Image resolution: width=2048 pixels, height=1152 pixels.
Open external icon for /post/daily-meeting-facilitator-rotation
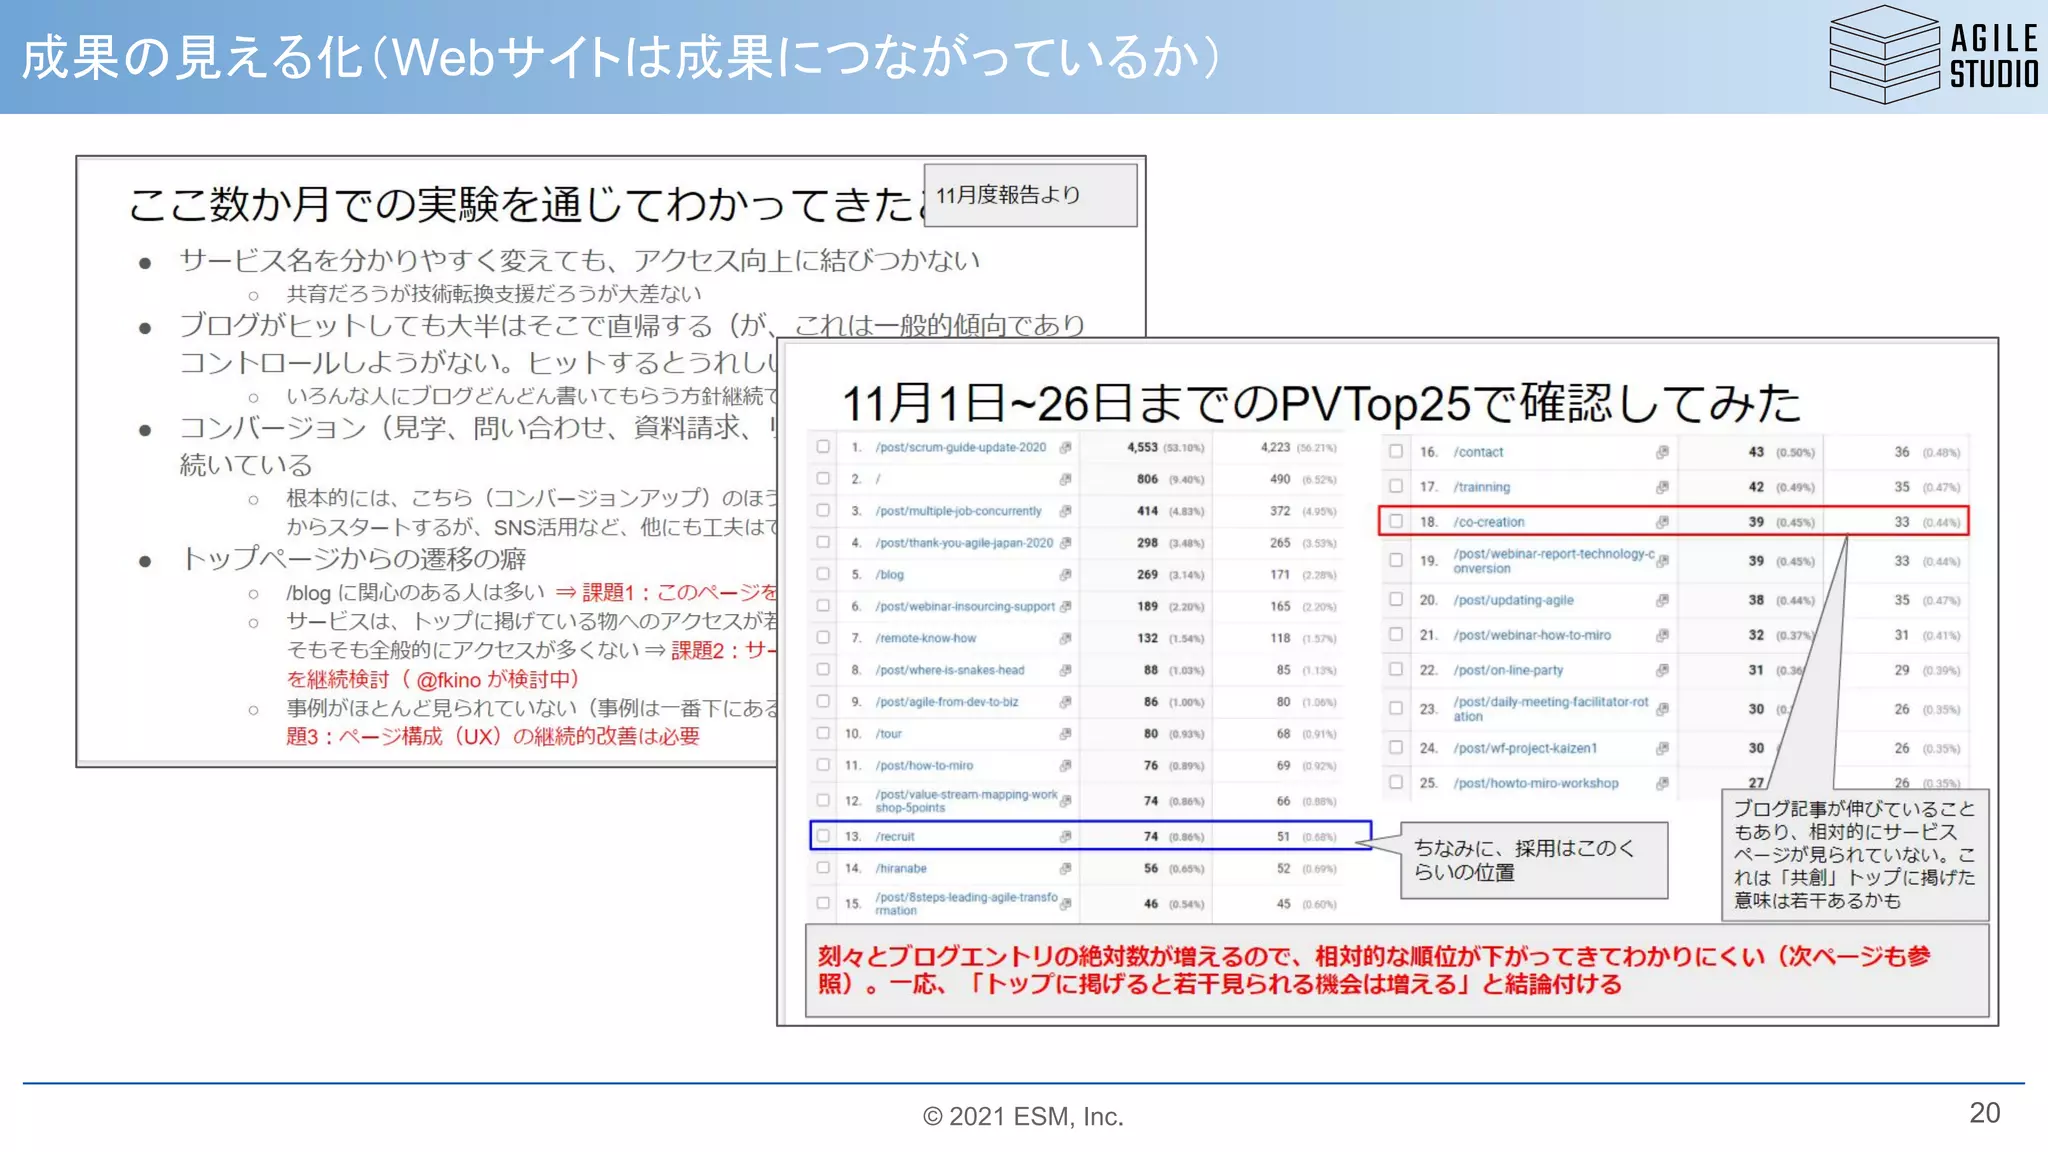(1662, 709)
